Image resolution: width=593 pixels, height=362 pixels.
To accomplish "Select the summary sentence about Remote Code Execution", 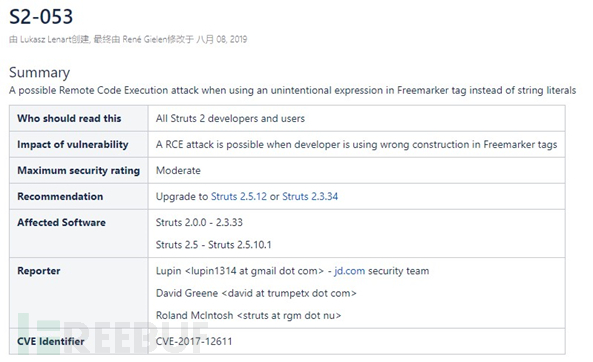I will (292, 90).
